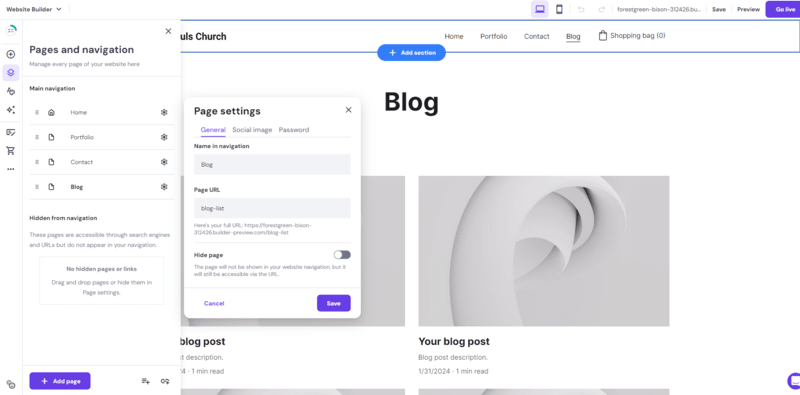The height and width of the screenshot is (395, 800).
Task: Open the more options ellipsis icon
Action: point(11,169)
